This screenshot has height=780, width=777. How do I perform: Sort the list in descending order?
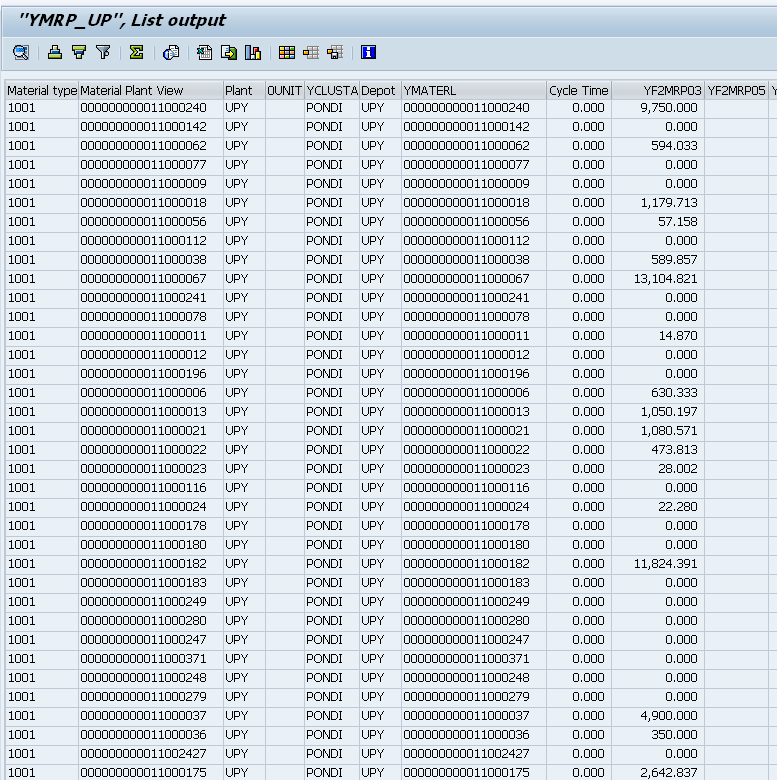point(79,52)
